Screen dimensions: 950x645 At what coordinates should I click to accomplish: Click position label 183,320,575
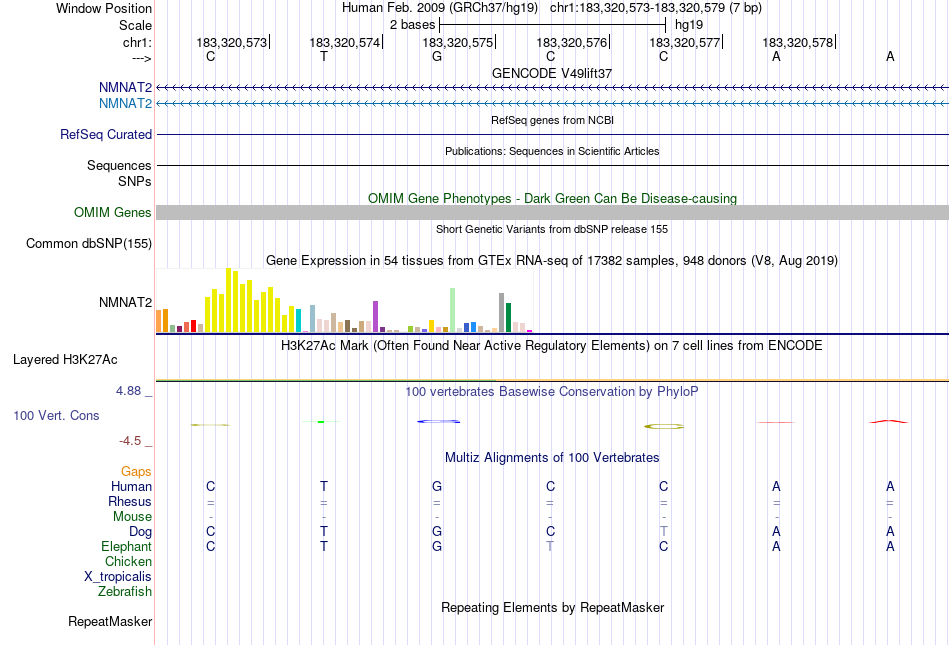point(457,42)
